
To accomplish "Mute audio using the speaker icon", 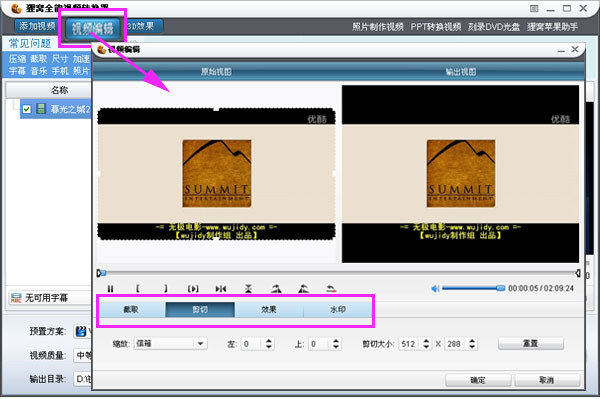I will pos(435,288).
